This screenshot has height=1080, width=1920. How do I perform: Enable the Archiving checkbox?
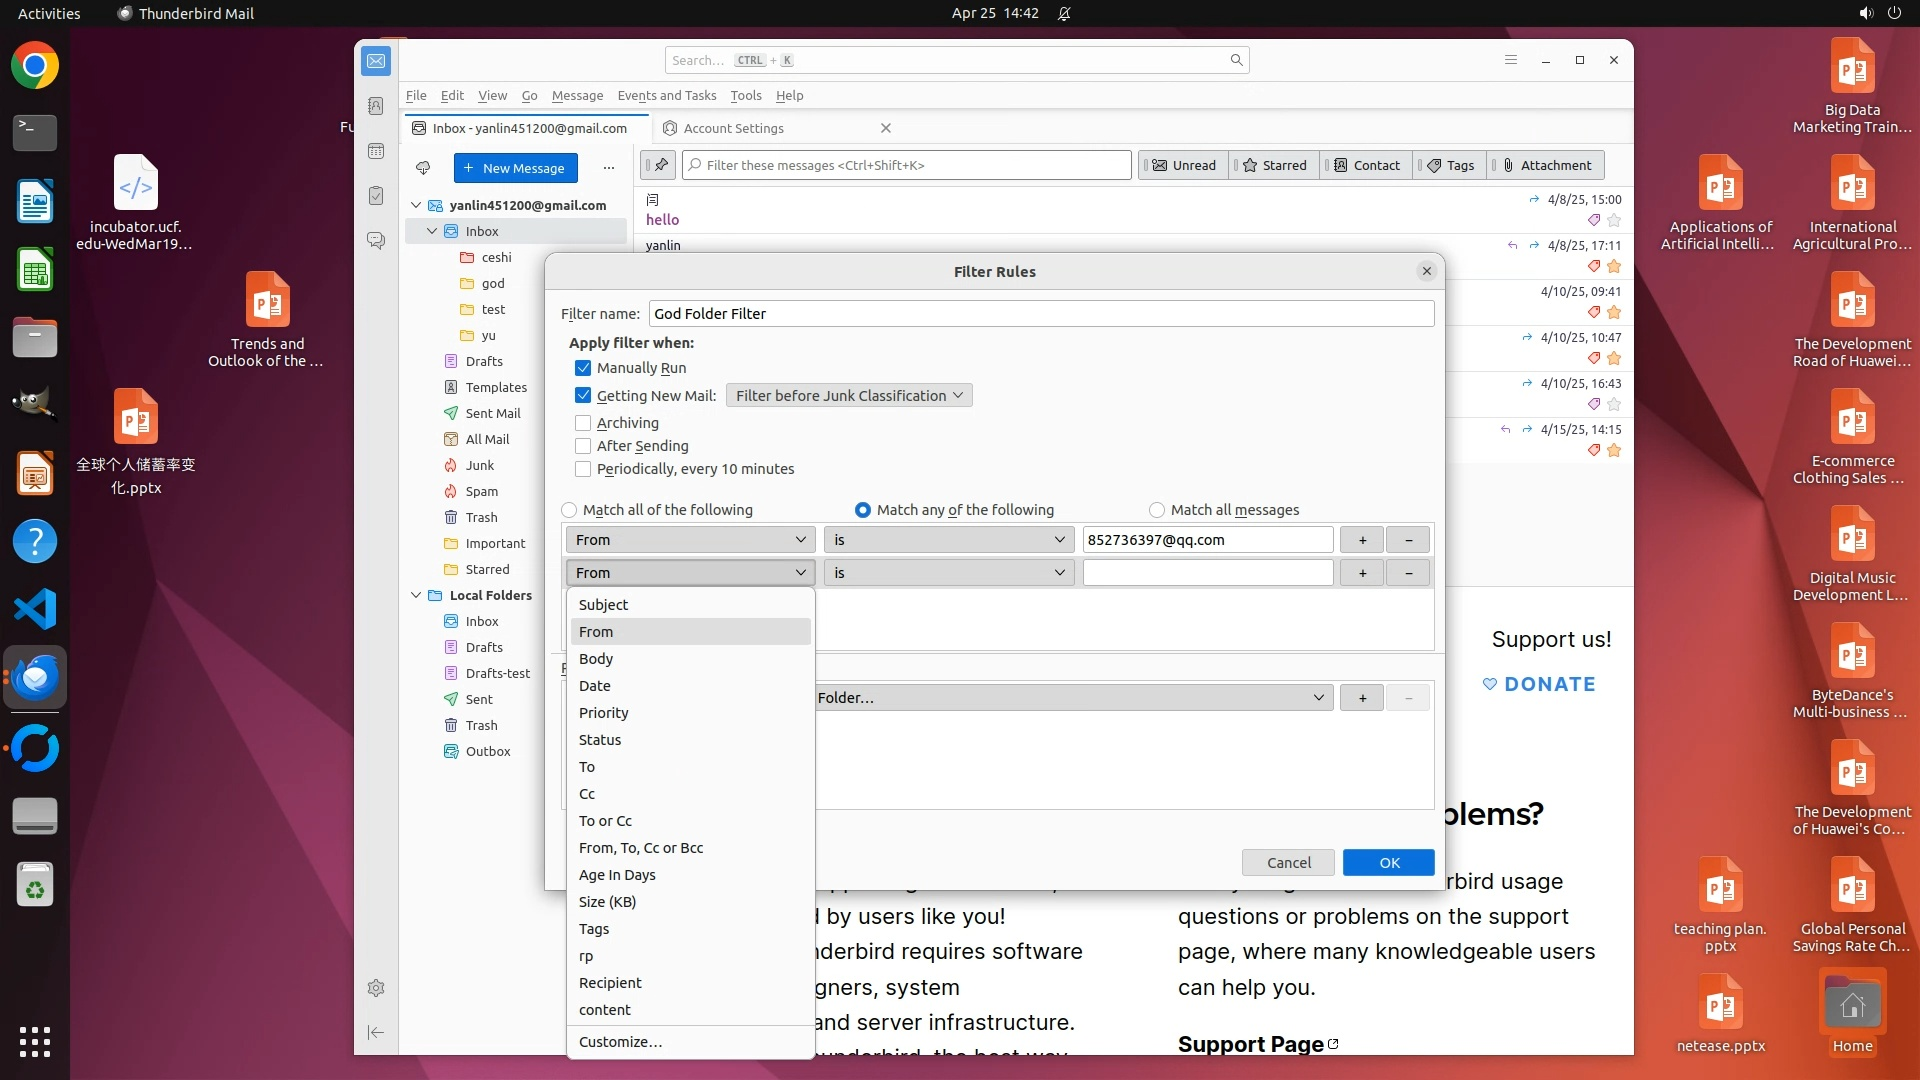tap(583, 423)
